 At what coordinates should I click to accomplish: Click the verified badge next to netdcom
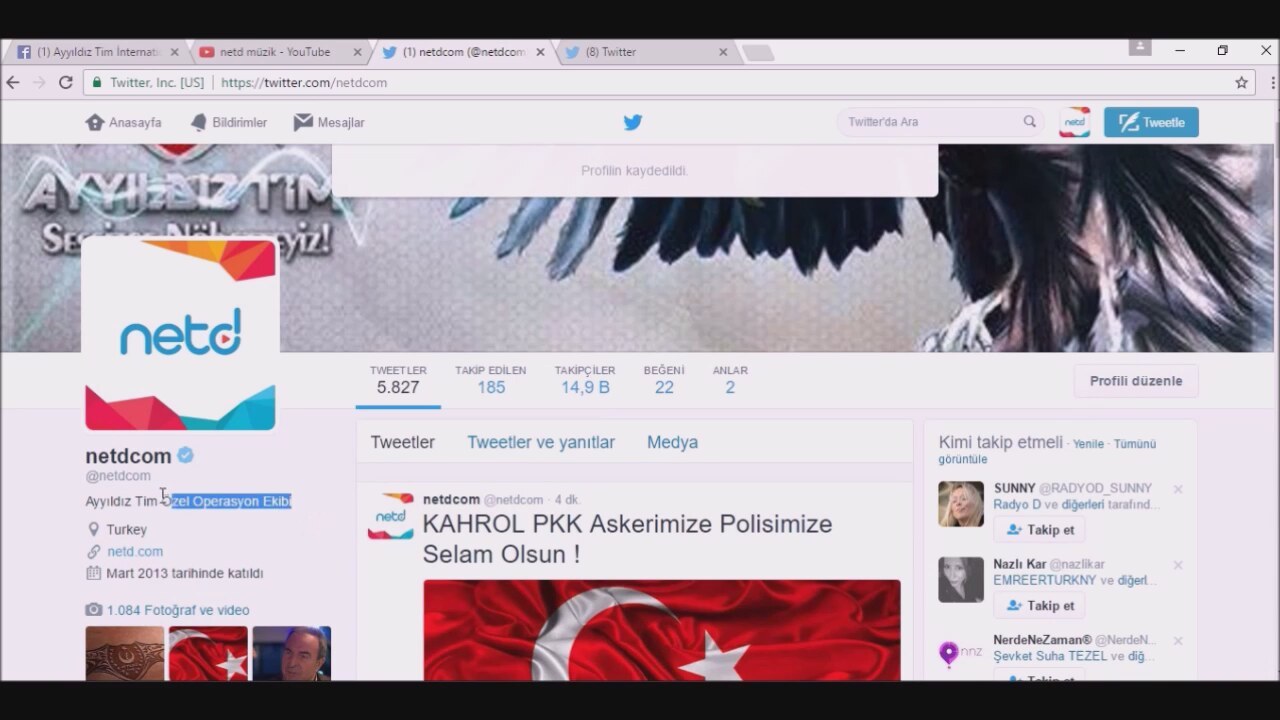(x=185, y=456)
